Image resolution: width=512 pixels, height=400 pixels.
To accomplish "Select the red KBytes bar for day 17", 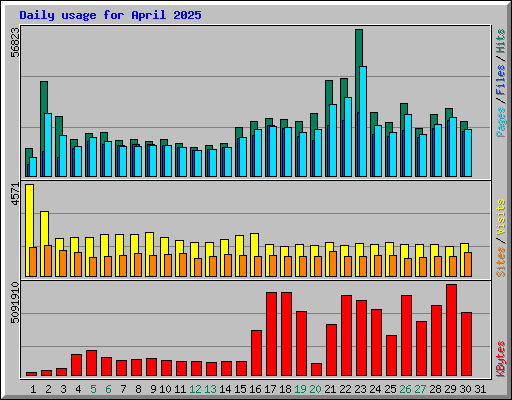I will pos(271,334).
